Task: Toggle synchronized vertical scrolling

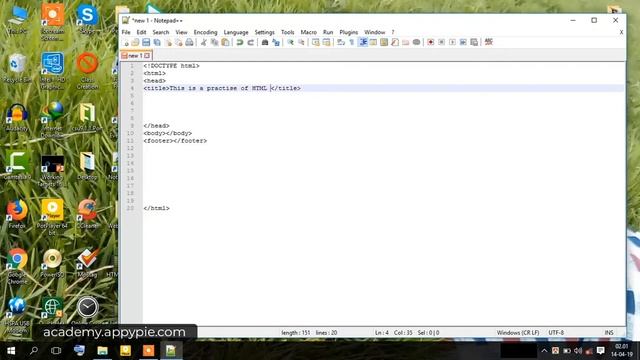Action: 316,42
